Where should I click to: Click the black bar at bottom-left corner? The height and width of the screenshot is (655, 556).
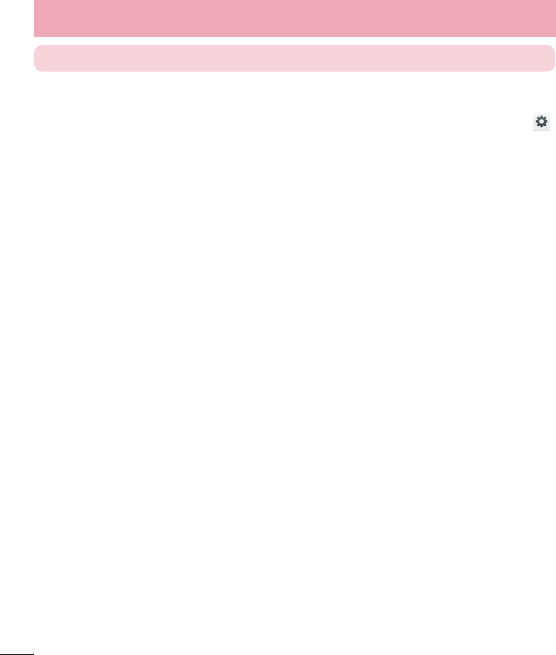pos(17,654)
